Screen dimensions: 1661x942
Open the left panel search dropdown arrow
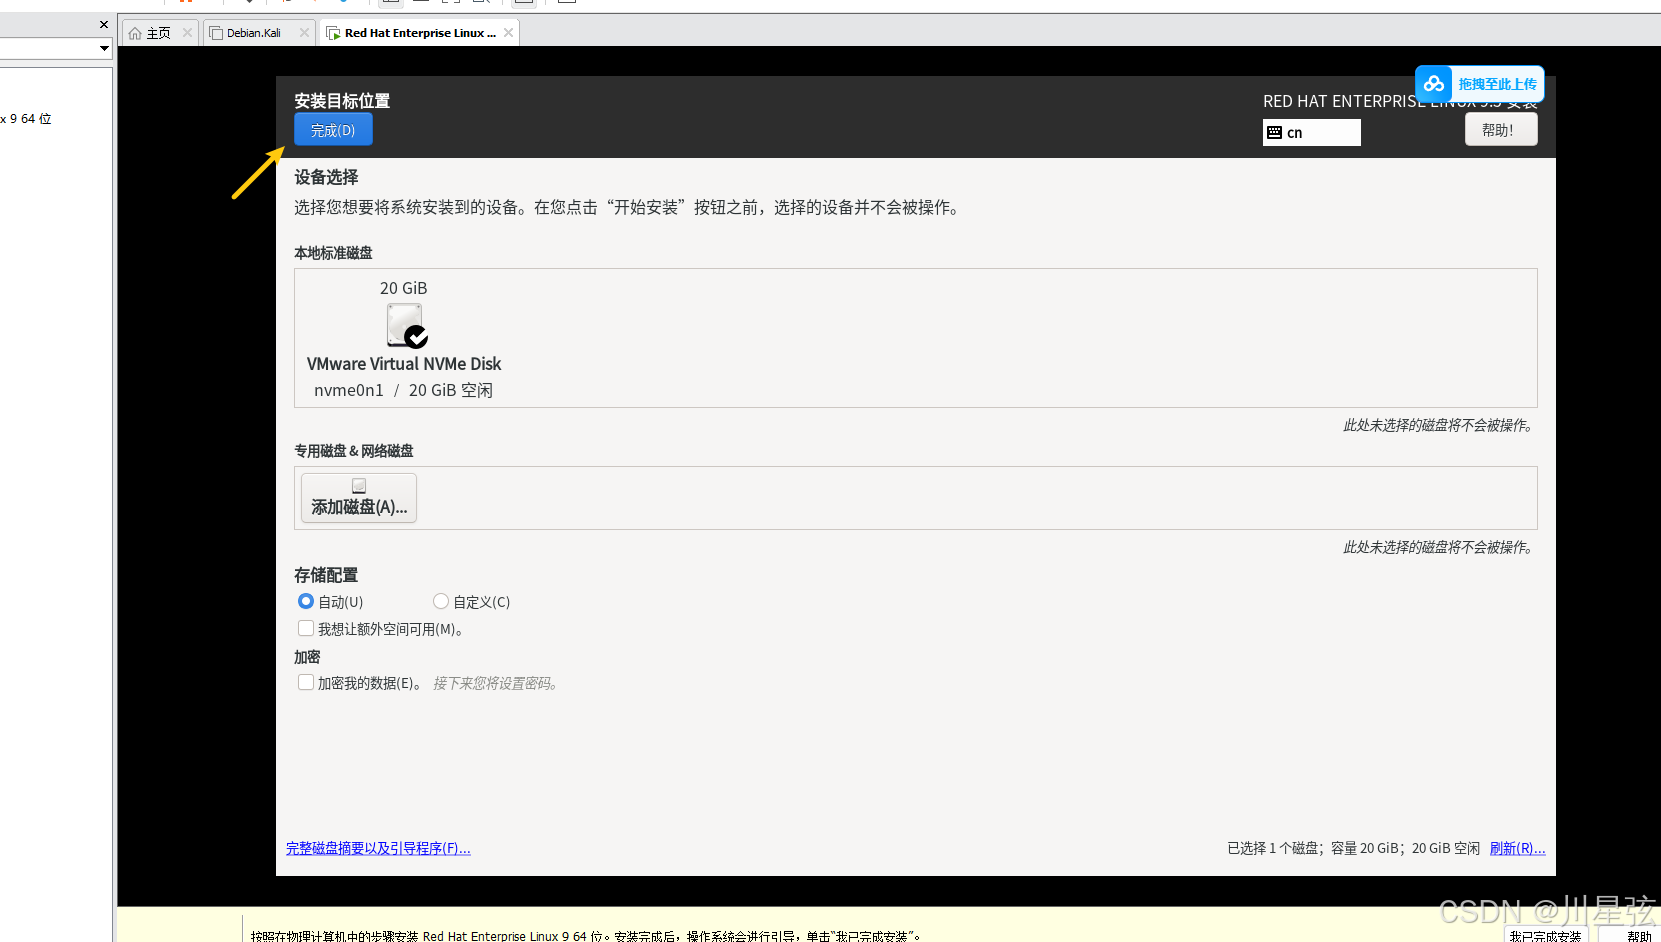coord(104,48)
